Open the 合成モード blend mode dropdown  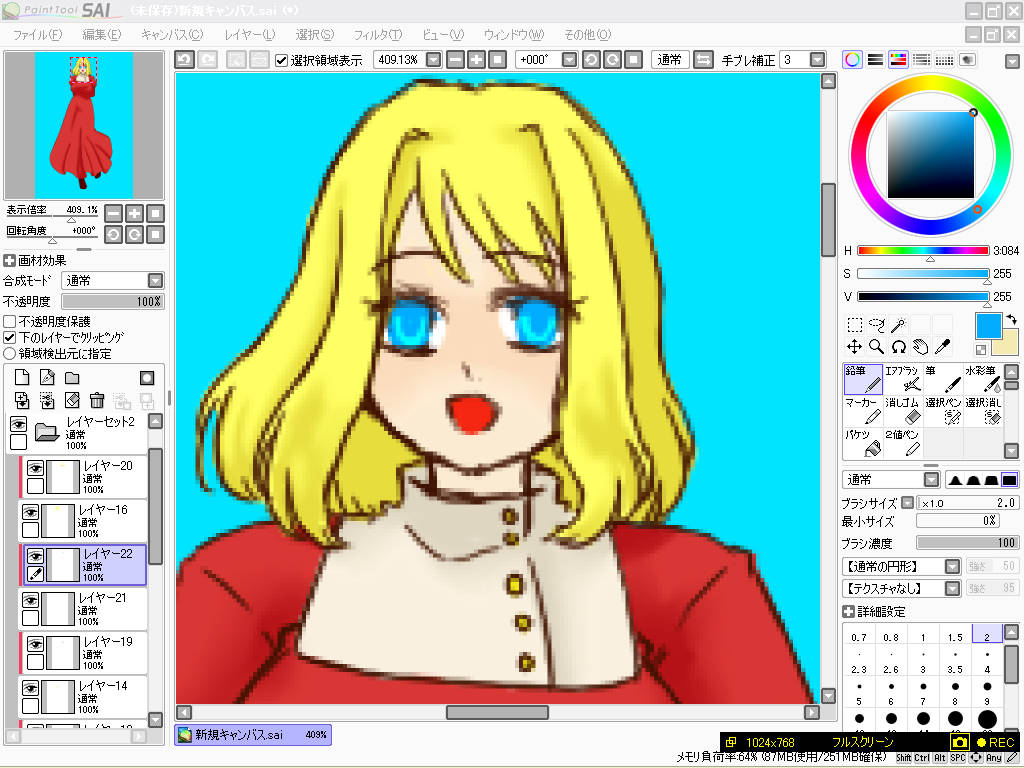tap(155, 281)
